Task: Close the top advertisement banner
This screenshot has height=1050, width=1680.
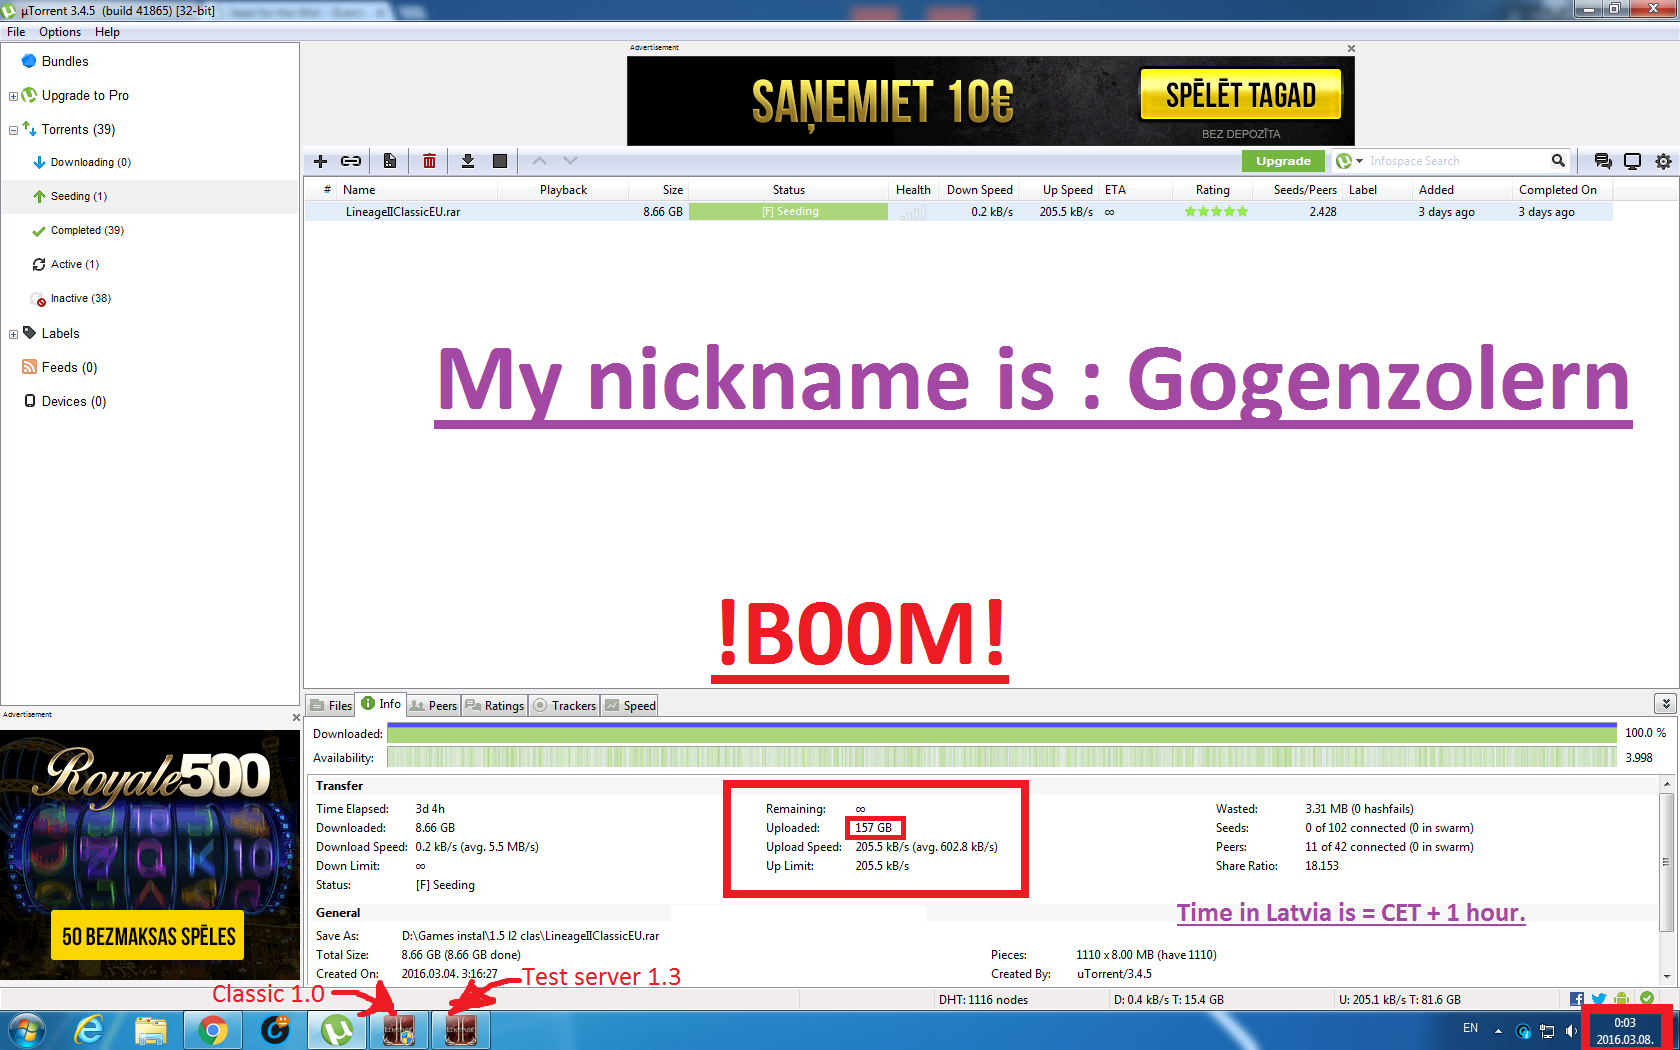Action: tap(1351, 48)
